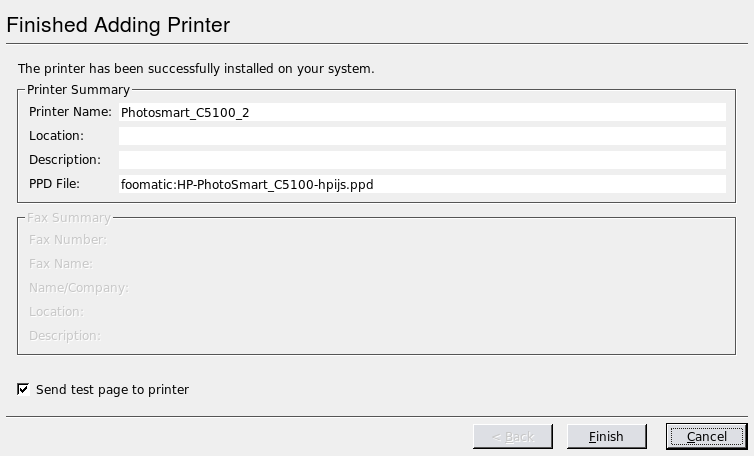The image size is (754, 456).
Task: Click the disabled Fax Number label
Action: (68, 240)
